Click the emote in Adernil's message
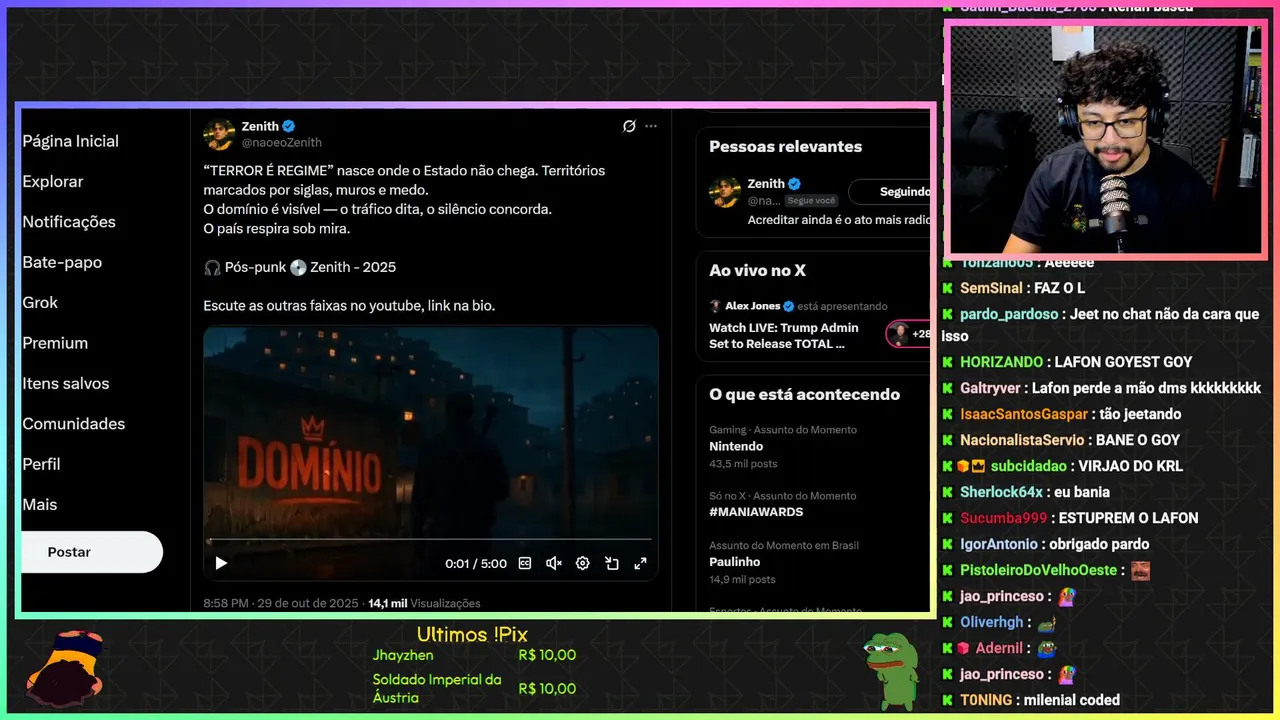1280x720 pixels. click(1046, 649)
